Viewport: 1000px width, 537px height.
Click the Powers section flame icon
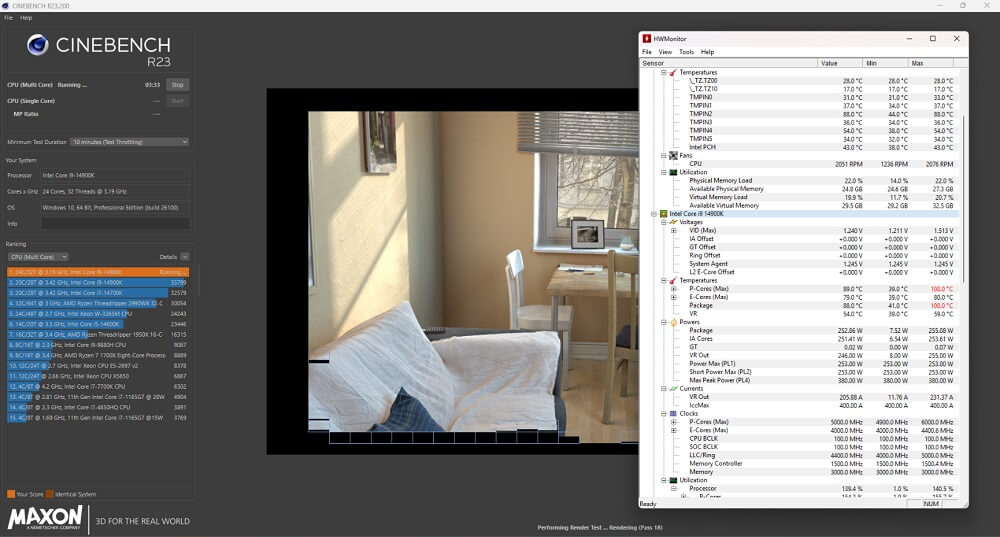coord(673,322)
